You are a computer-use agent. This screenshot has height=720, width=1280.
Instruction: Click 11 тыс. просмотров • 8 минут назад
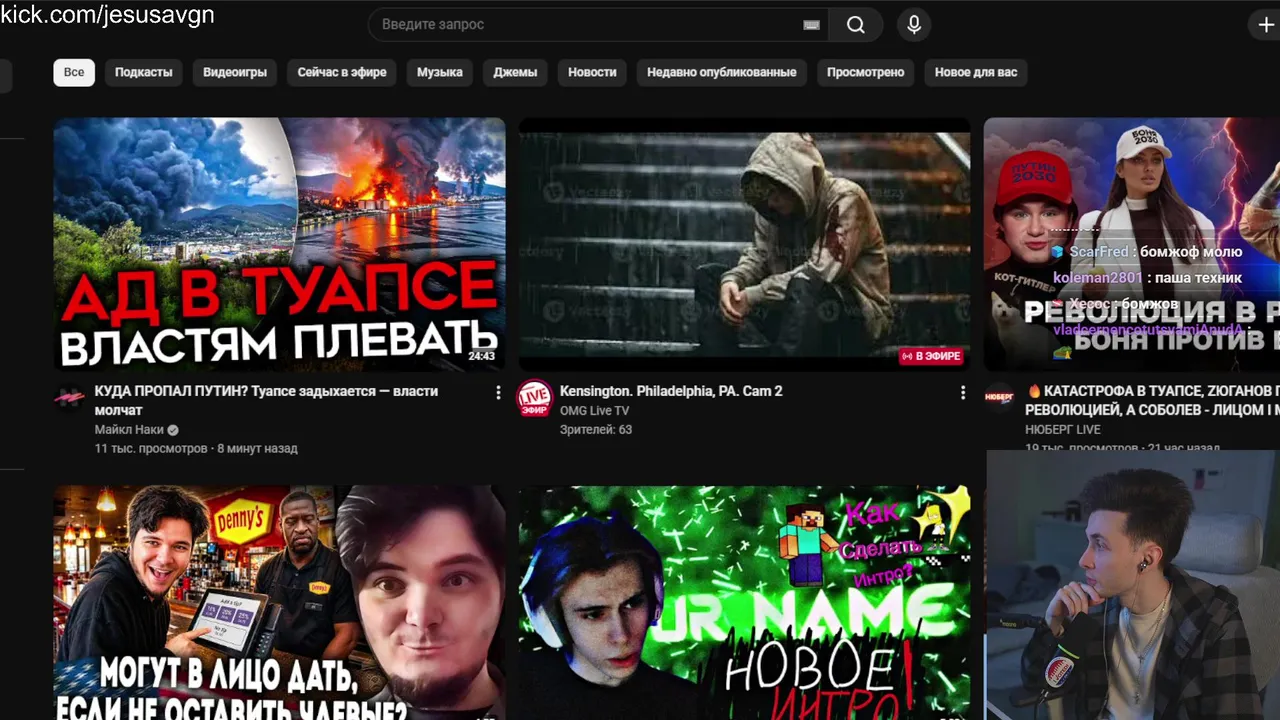[196, 449]
